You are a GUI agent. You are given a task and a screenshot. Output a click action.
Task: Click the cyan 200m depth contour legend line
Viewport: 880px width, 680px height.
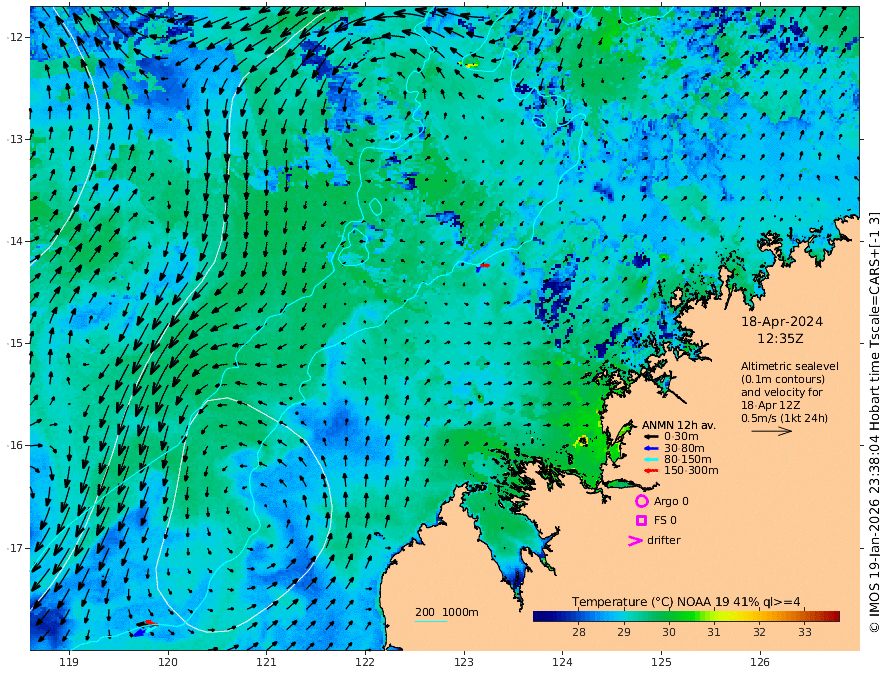[430, 621]
